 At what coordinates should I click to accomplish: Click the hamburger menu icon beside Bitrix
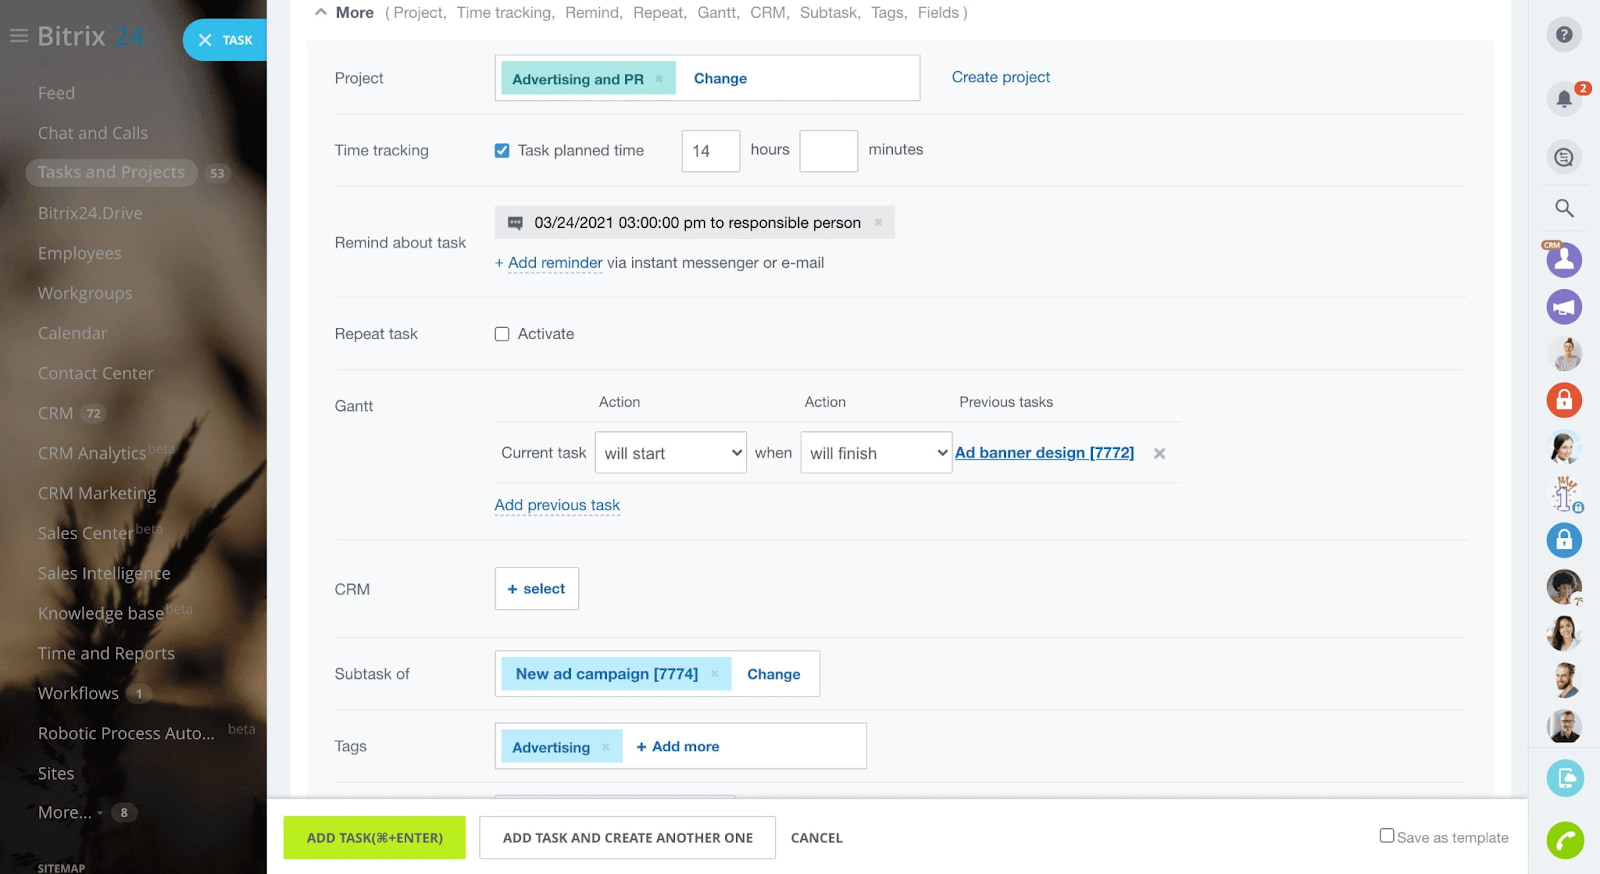18,37
